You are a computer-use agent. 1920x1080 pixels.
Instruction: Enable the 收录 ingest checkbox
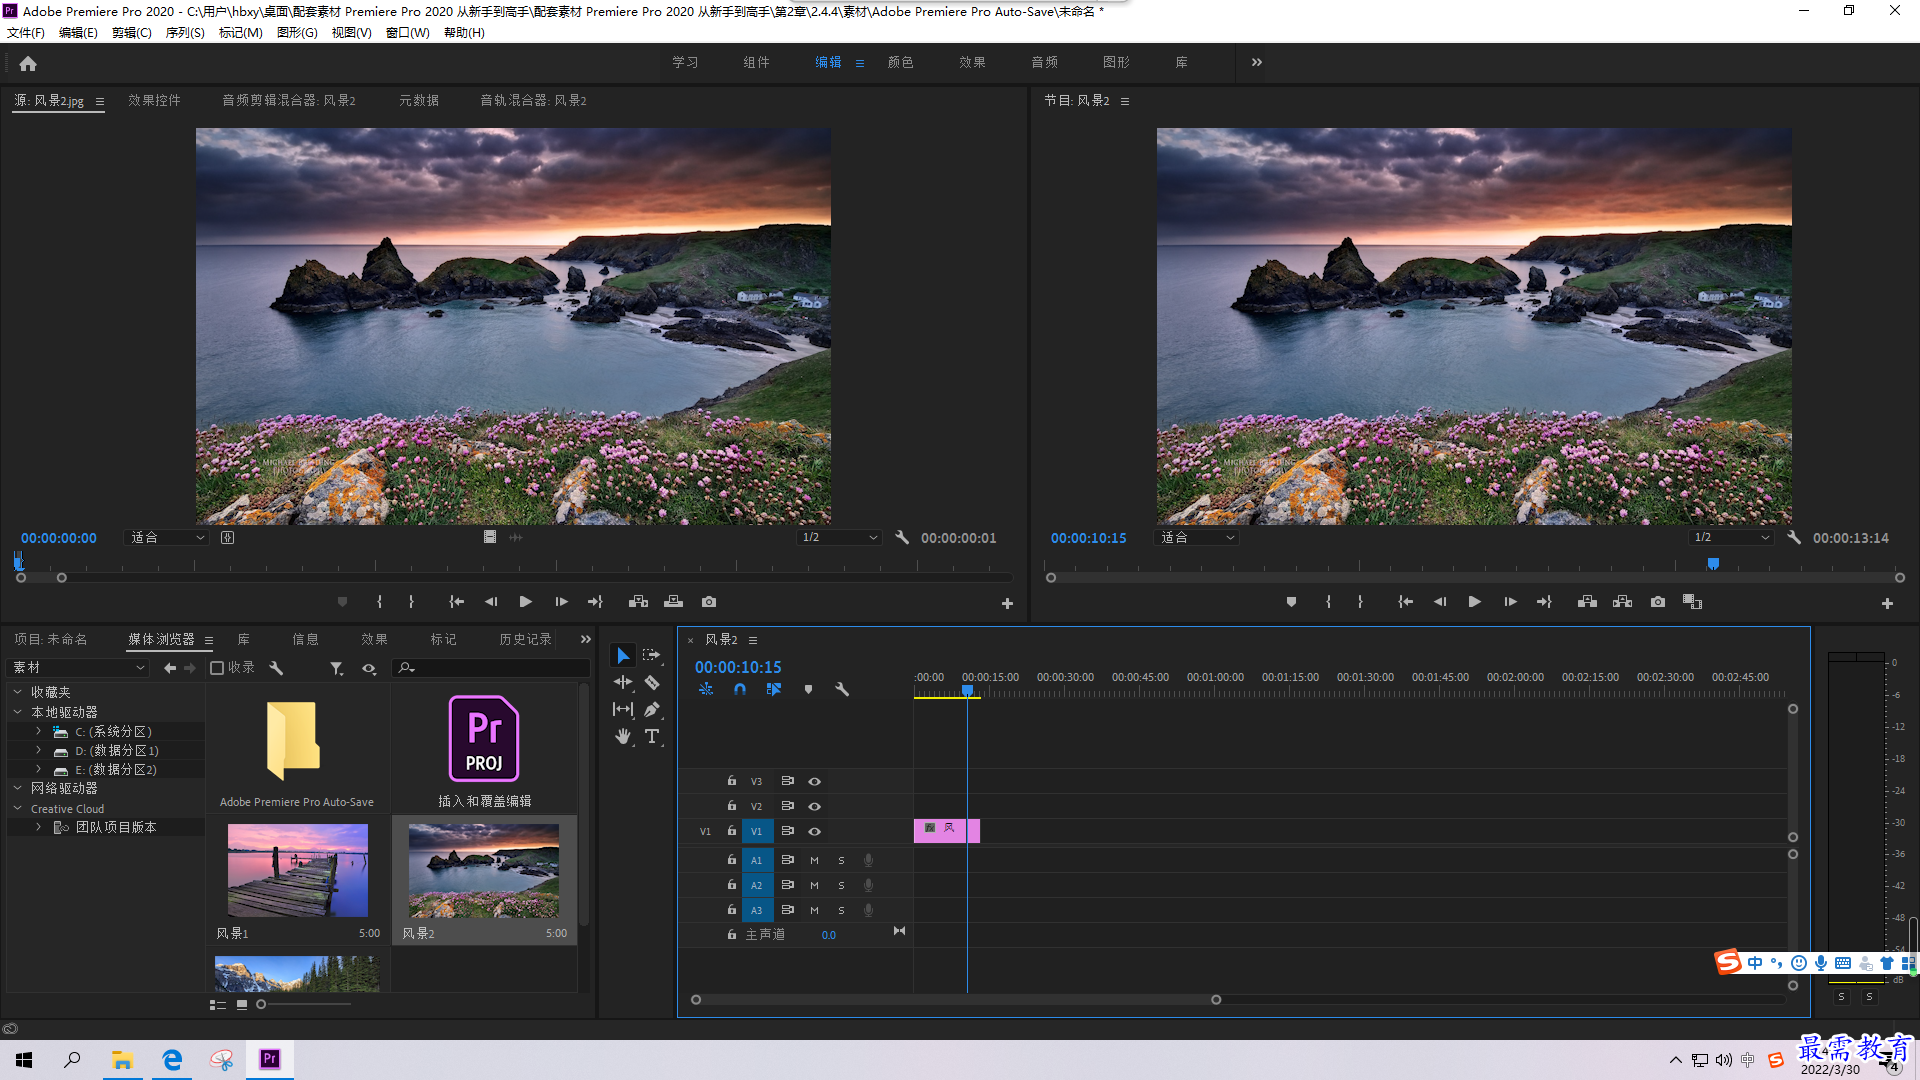217,668
